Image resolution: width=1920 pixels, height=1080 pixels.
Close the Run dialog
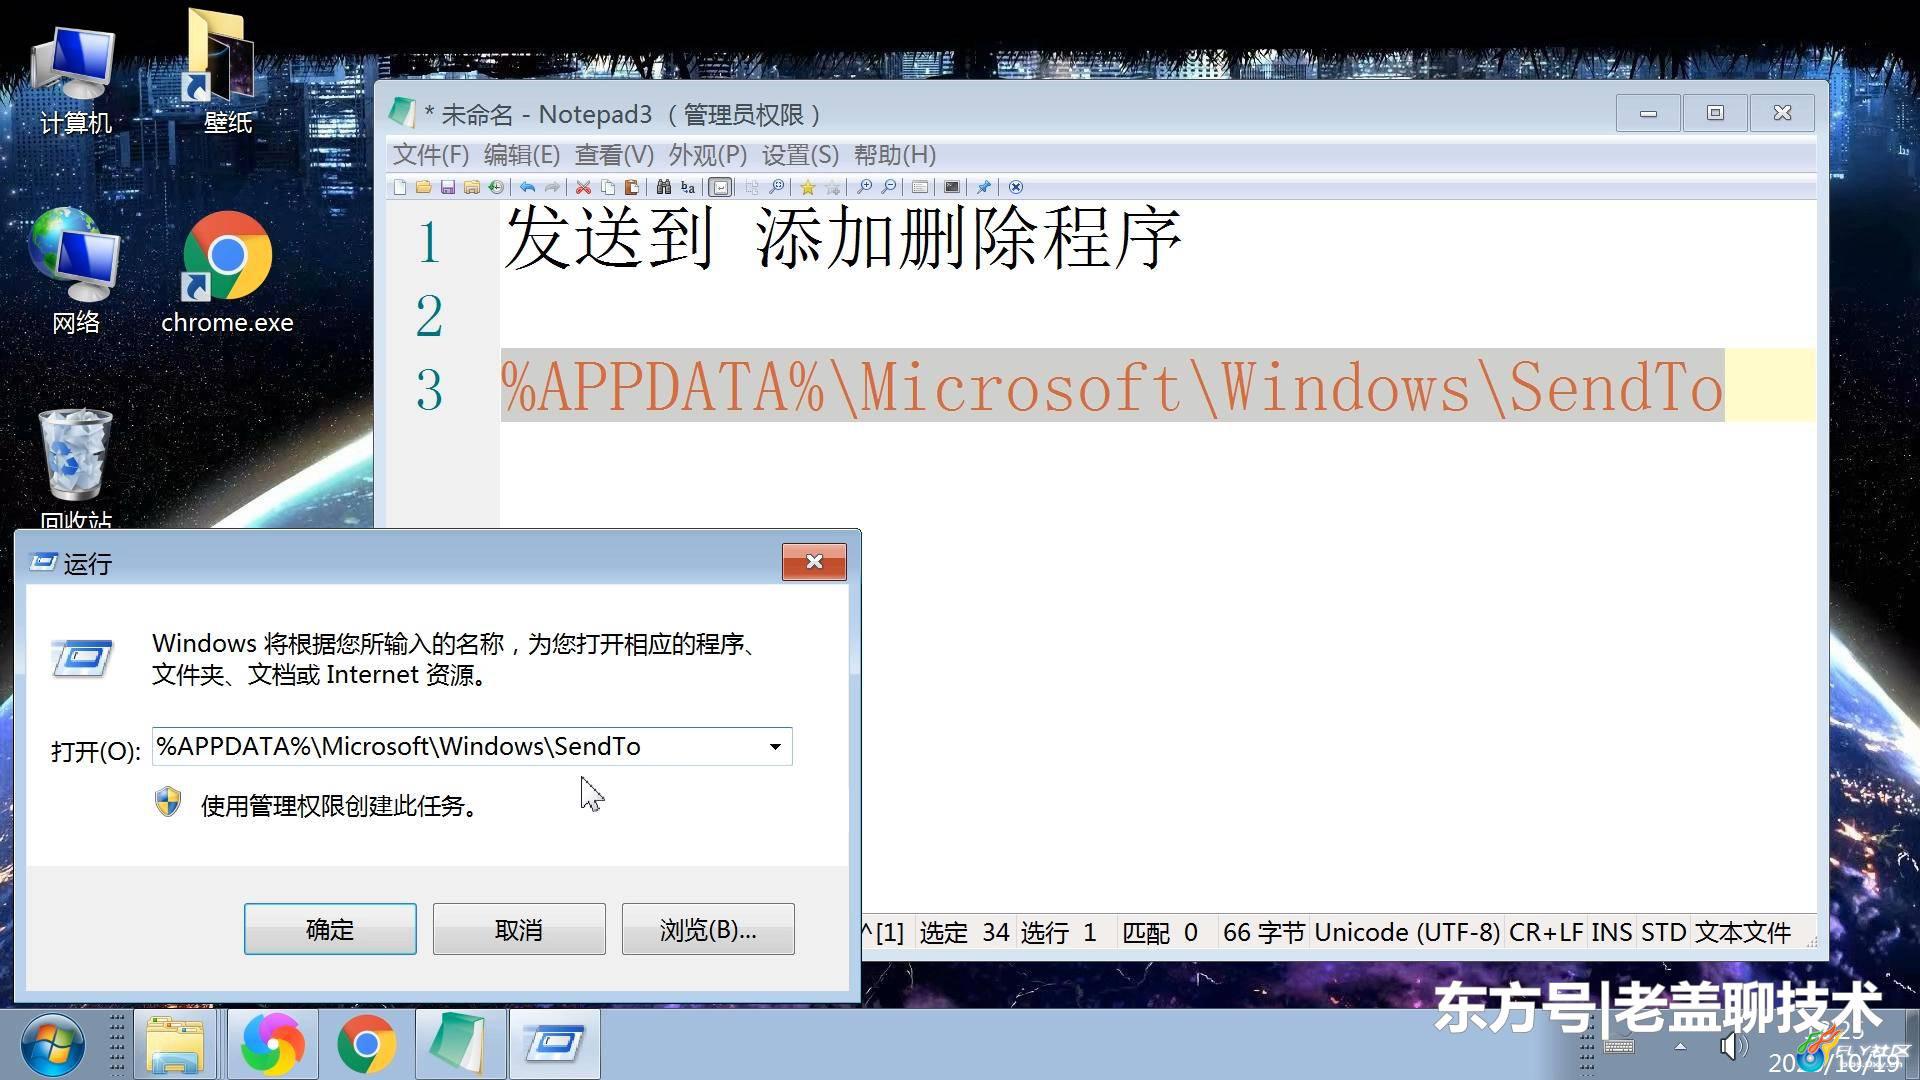[814, 562]
